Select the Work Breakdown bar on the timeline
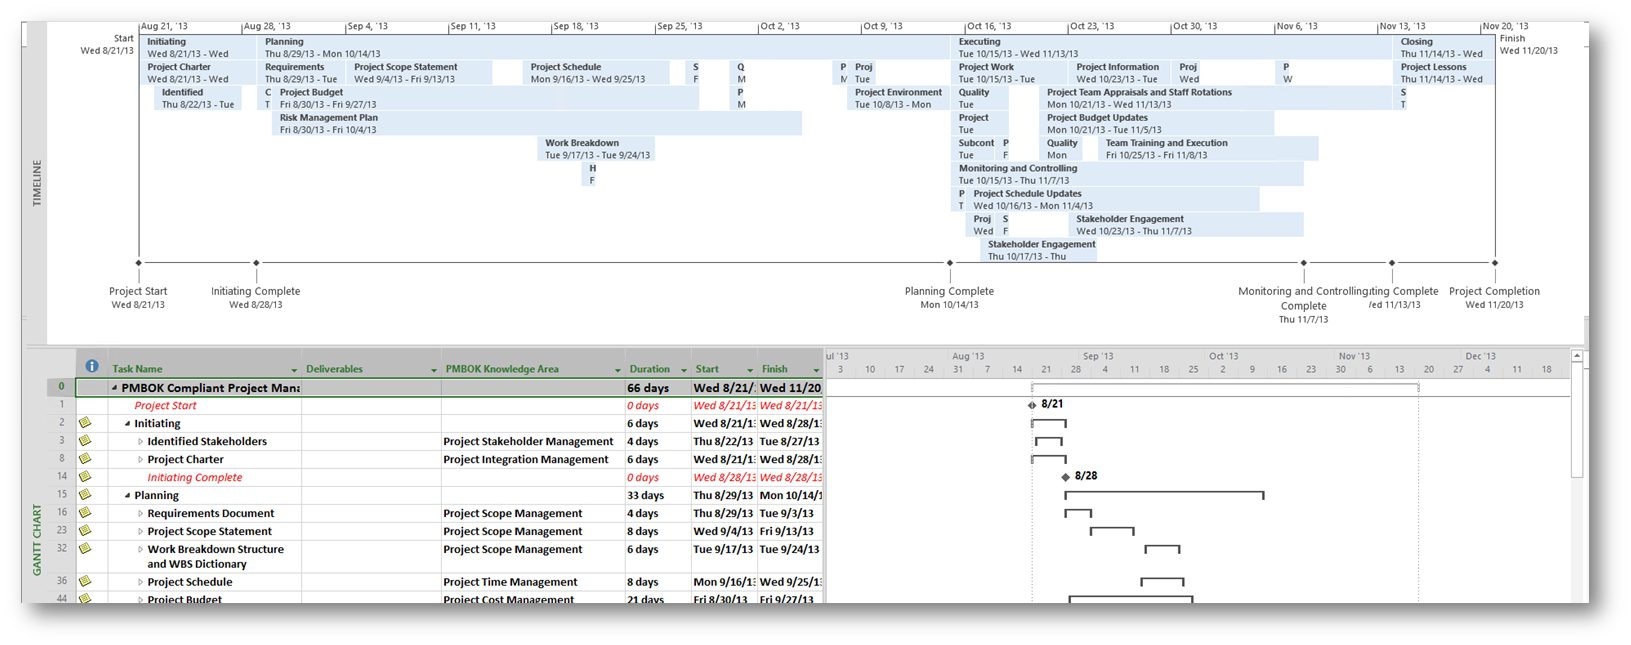The height and width of the screenshot is (645, 1631). [597, 149]
